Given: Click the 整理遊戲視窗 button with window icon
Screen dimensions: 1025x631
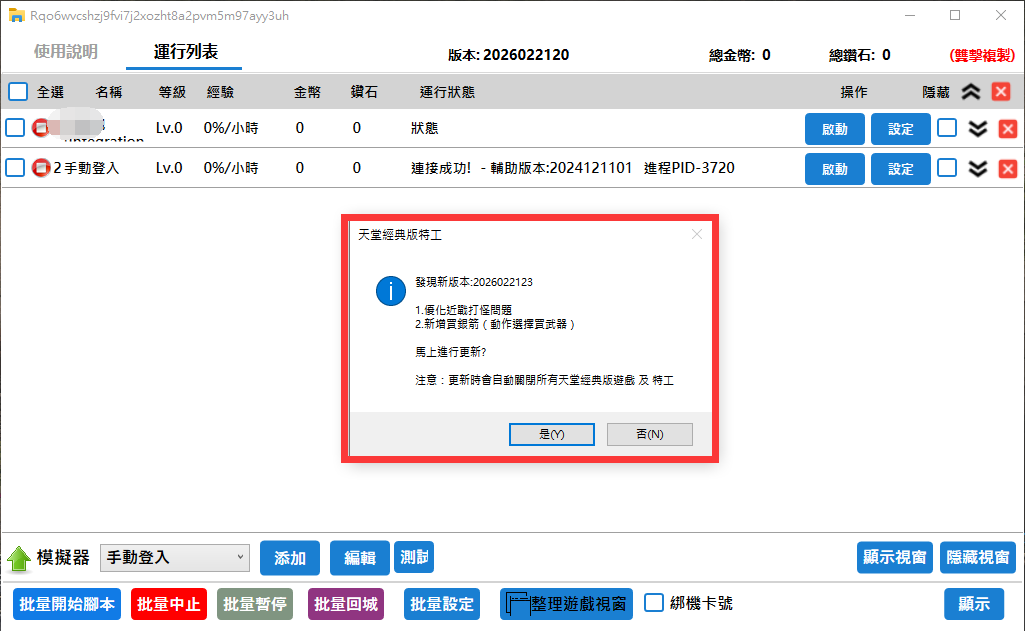Looking at the screenshot, I should 566,604.
